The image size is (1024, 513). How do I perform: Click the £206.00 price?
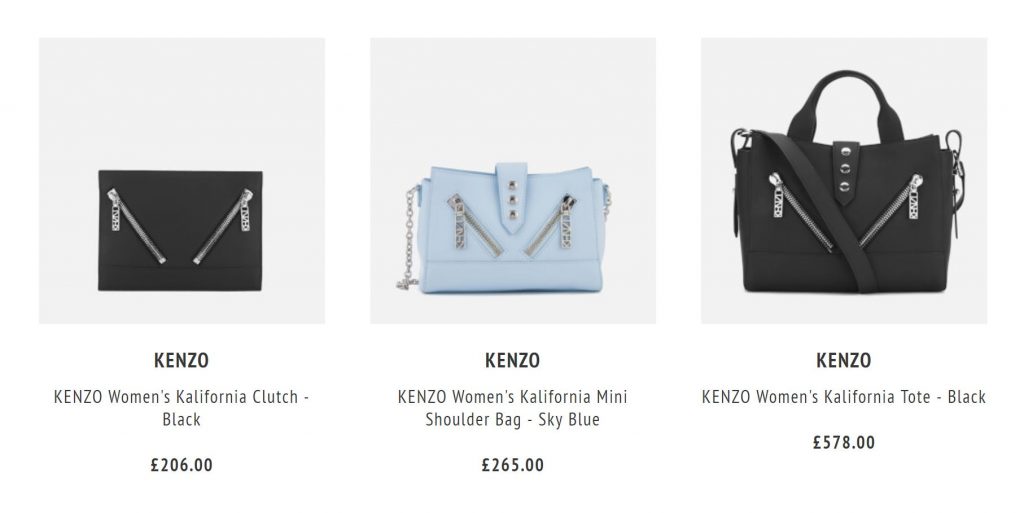pyautogui.click(x=182, y=465)
